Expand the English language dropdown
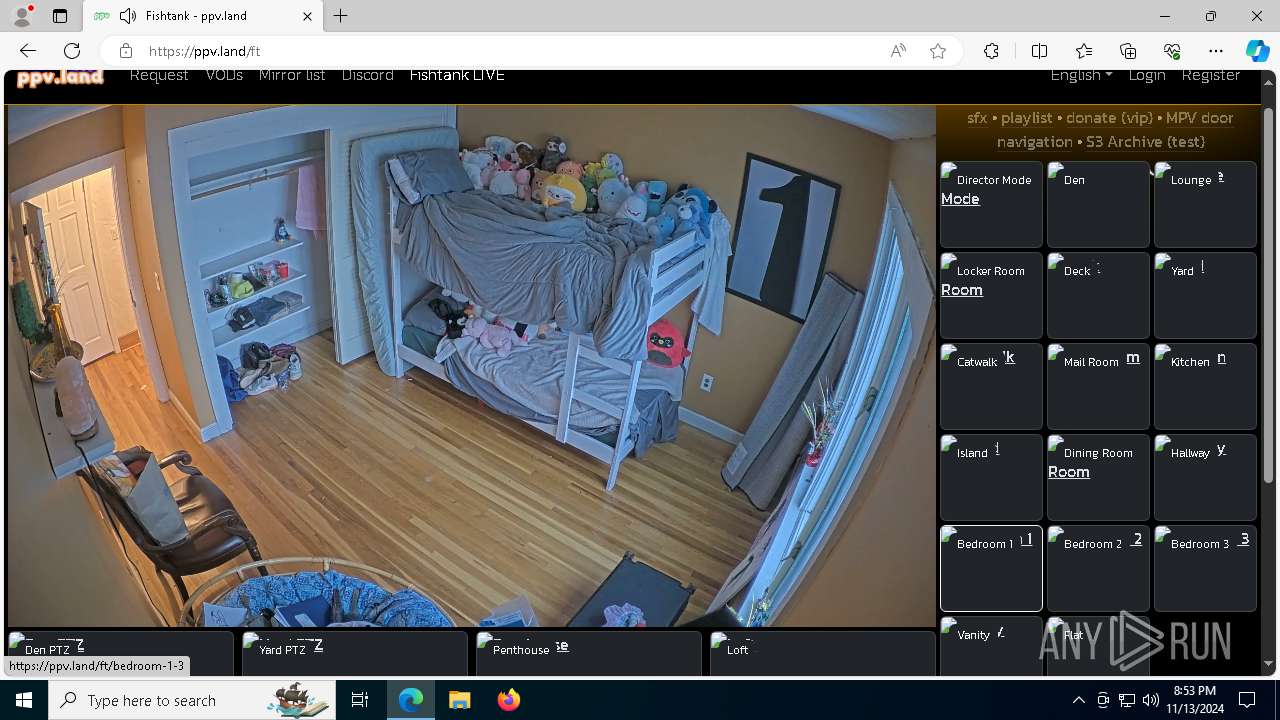 click(1081, 75)
